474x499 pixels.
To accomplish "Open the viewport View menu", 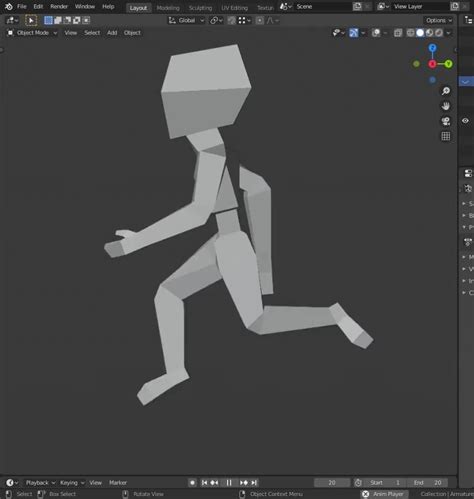I will coord(71,33).
